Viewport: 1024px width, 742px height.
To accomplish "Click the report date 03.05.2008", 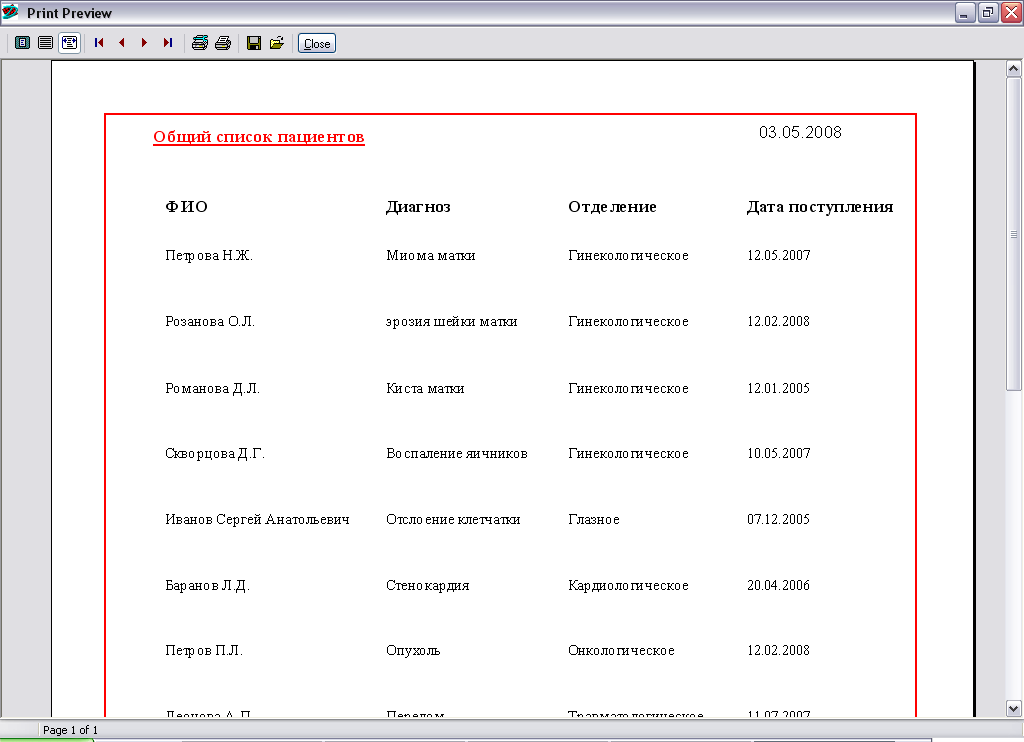I will pos(800,133).
